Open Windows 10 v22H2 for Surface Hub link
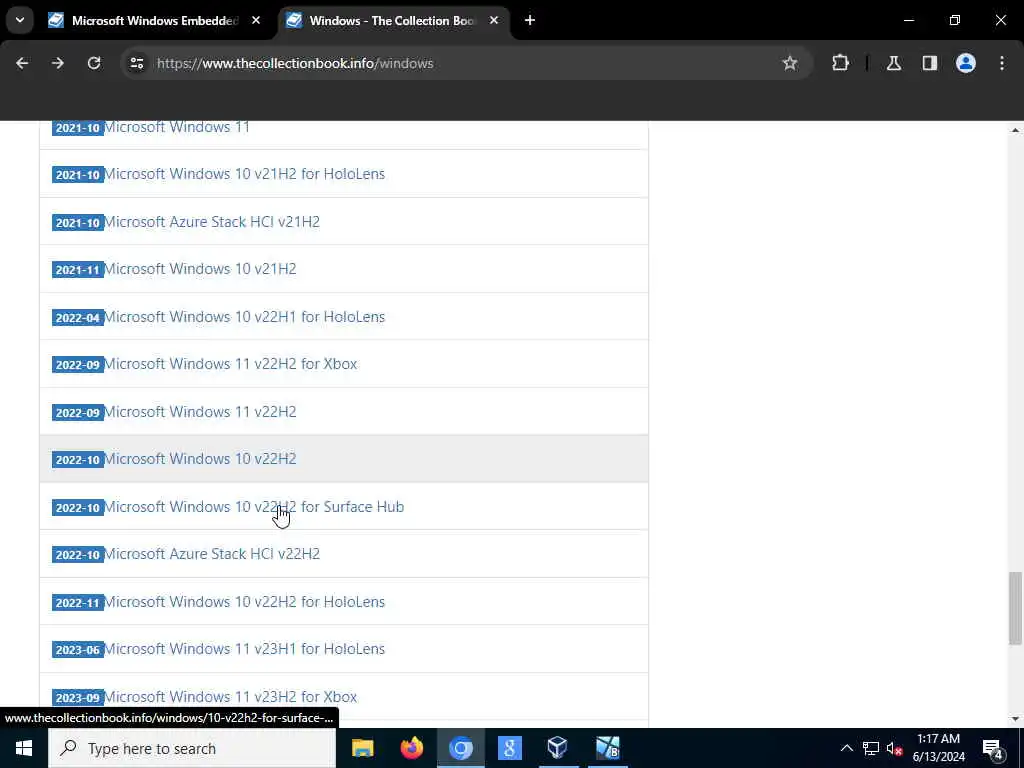This screenshot has width=1024, height=768. (x=254, y=507)
